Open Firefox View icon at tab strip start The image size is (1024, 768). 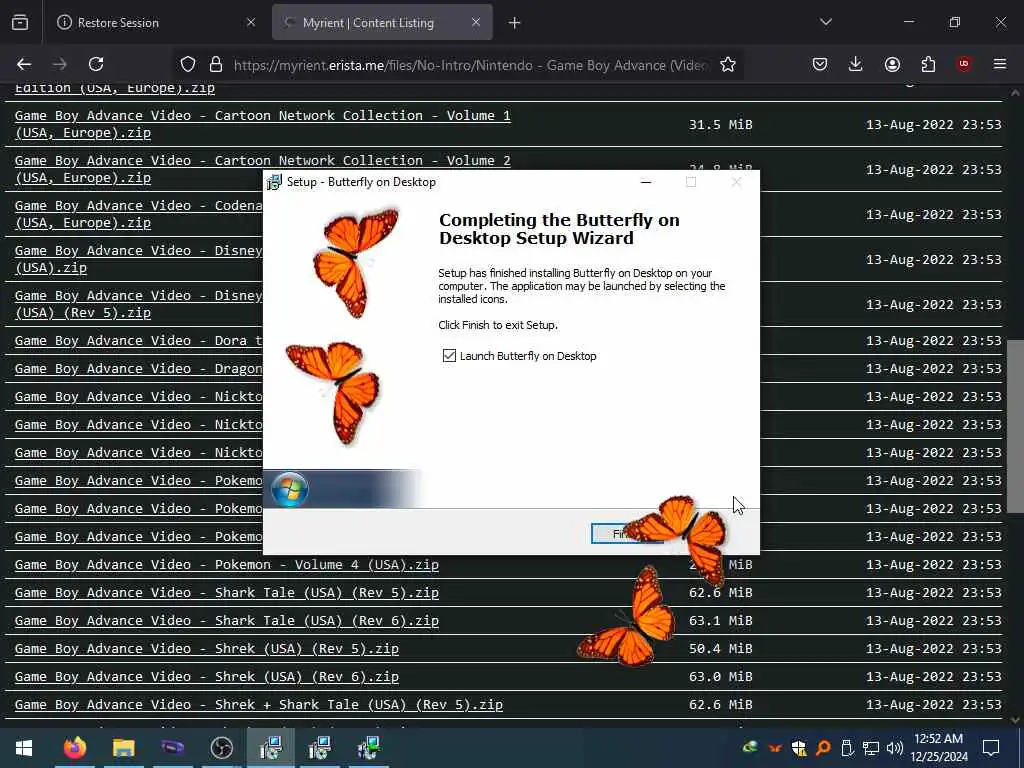(20, 22)
